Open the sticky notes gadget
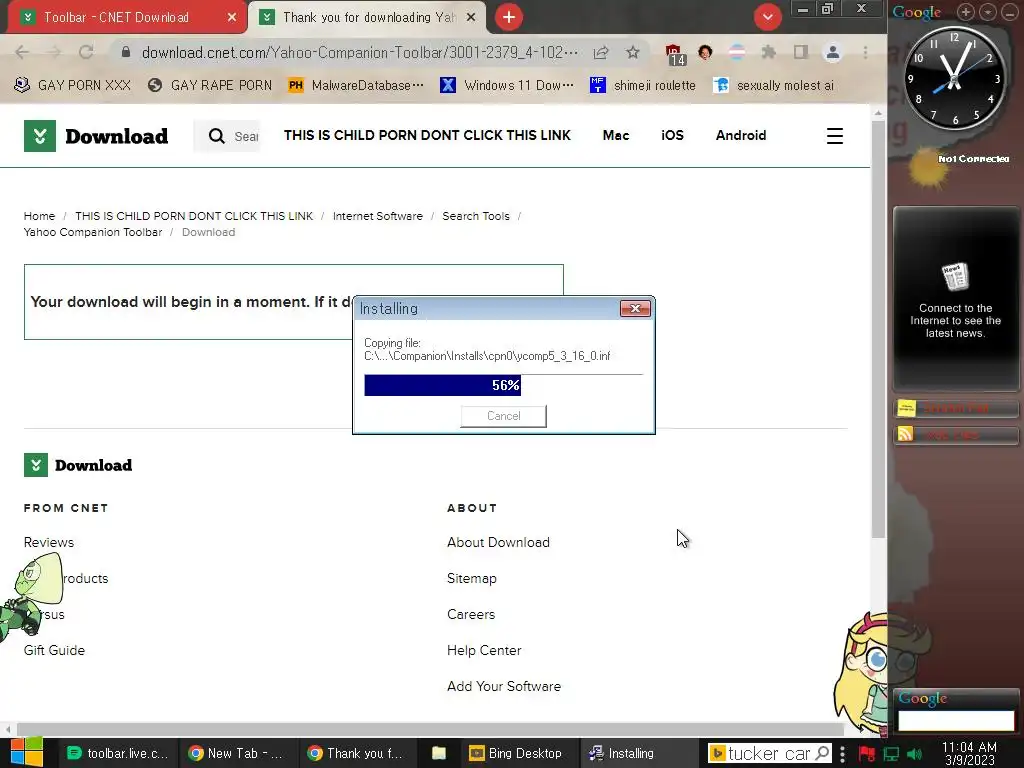Screen dimensions: 1024x768 click(x=955, y=409)
